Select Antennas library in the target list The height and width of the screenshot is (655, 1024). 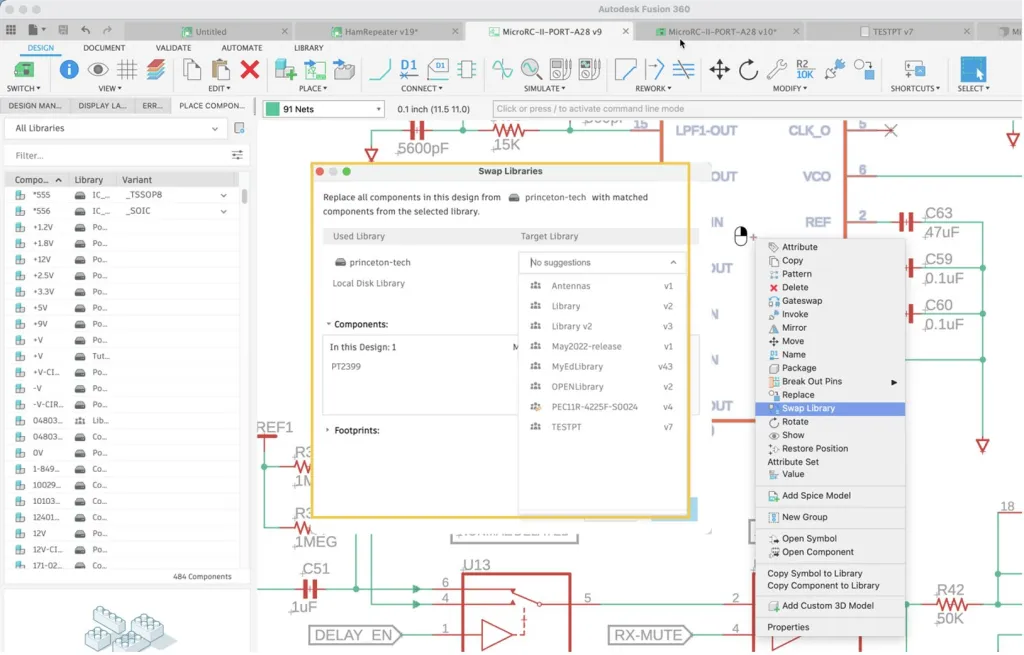coord(601,286)
